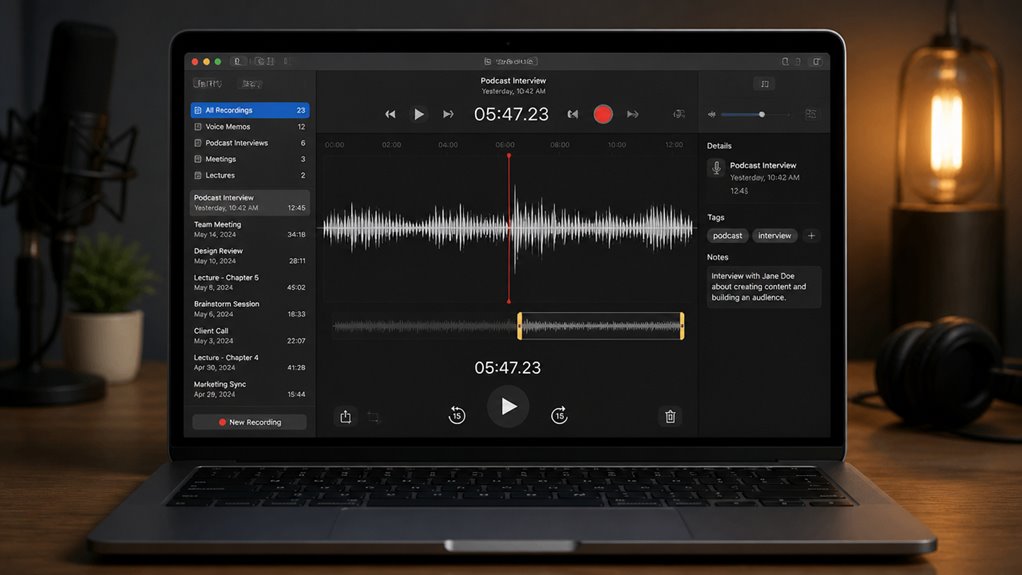Select the Podcast Interview recording row
Screen dimensions: 1022x575
tap(250, 202)
